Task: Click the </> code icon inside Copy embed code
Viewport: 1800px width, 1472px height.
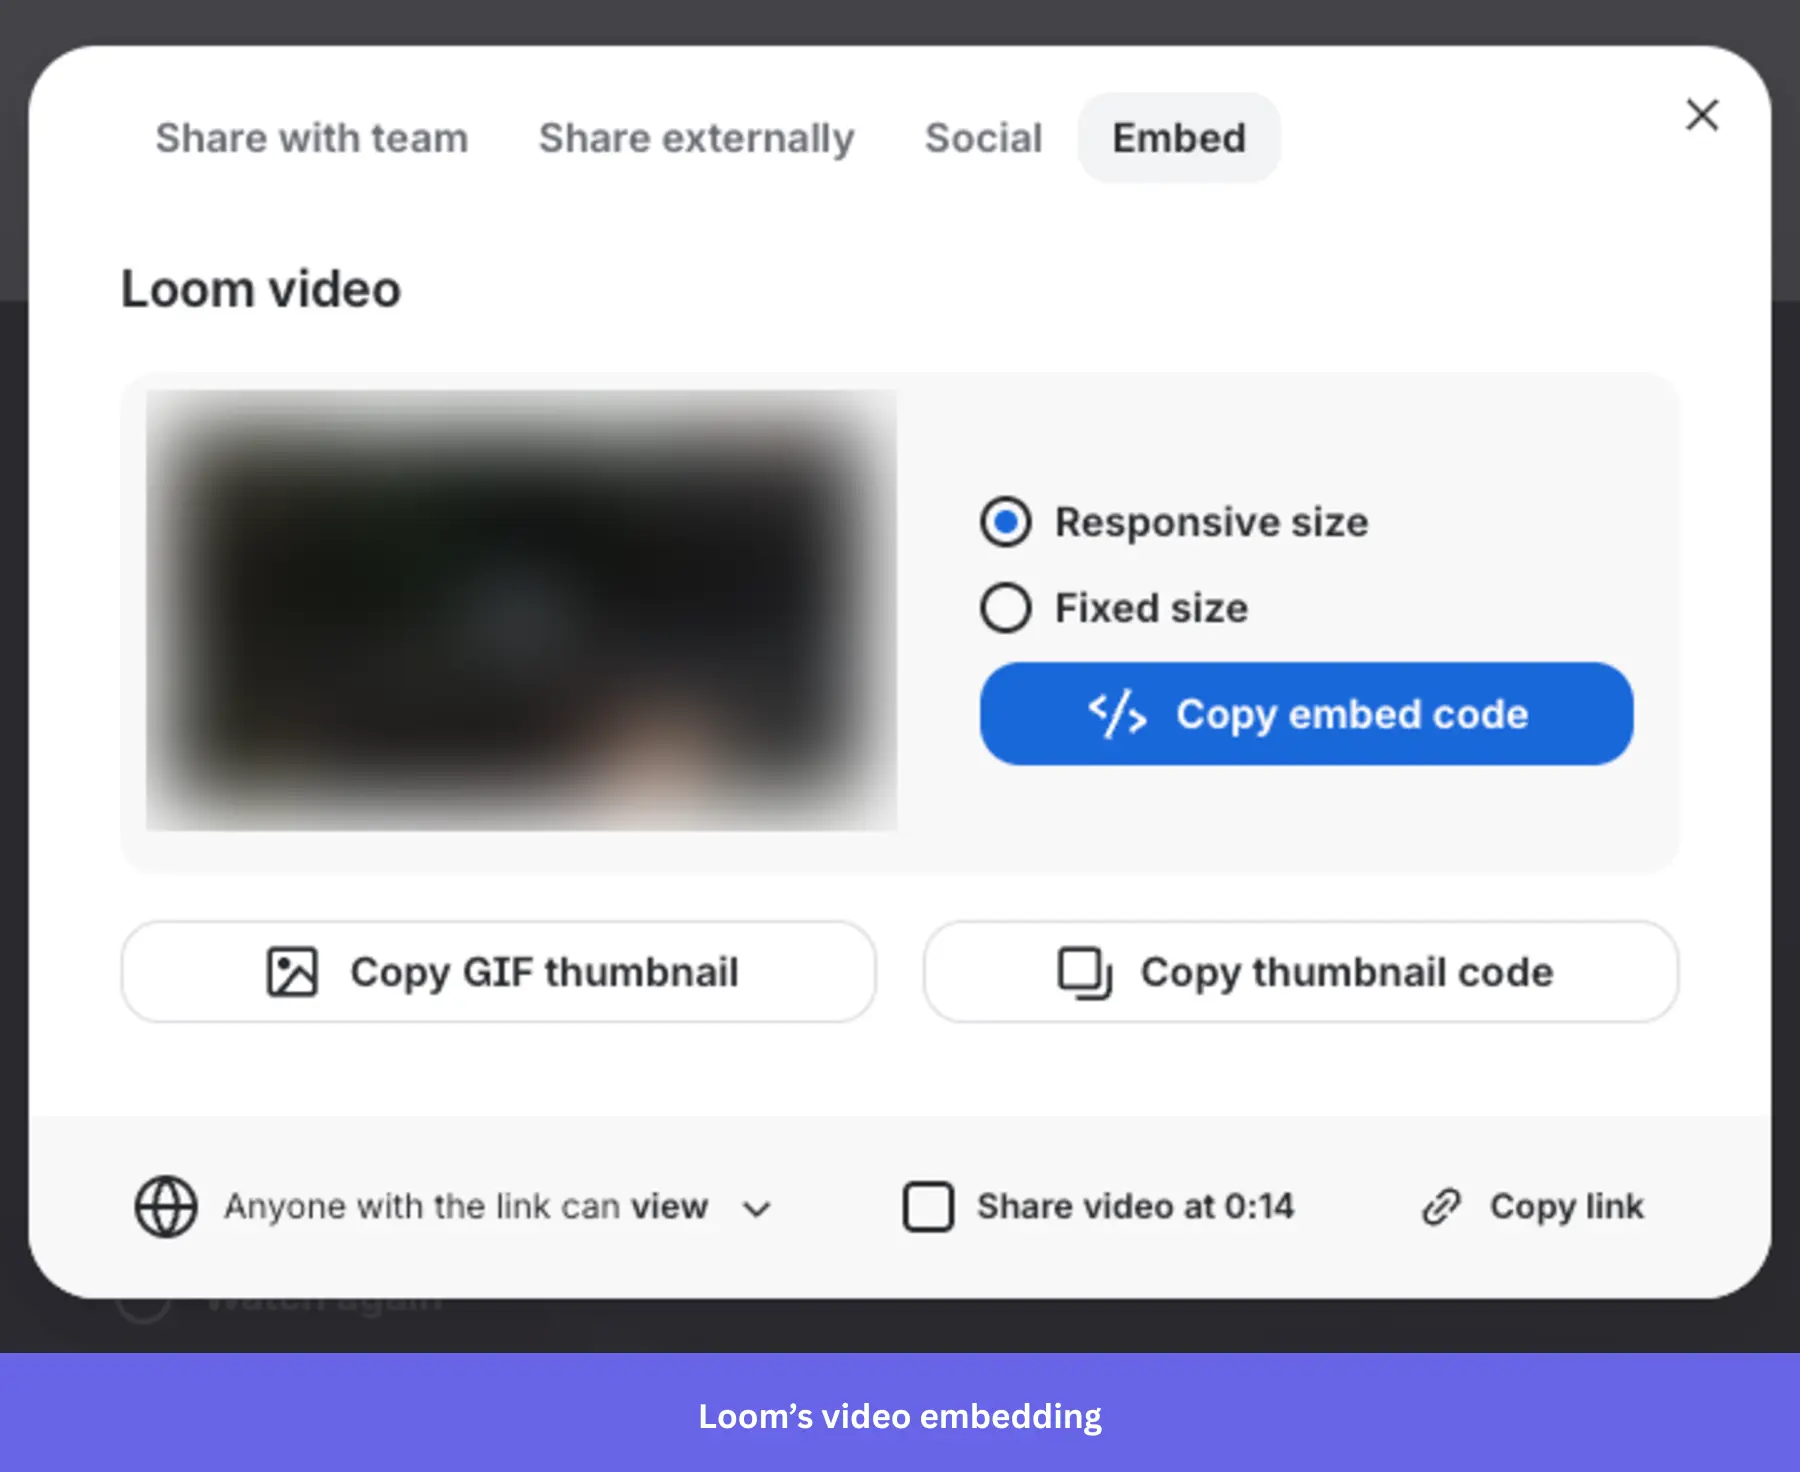Action: (1116, 713)
